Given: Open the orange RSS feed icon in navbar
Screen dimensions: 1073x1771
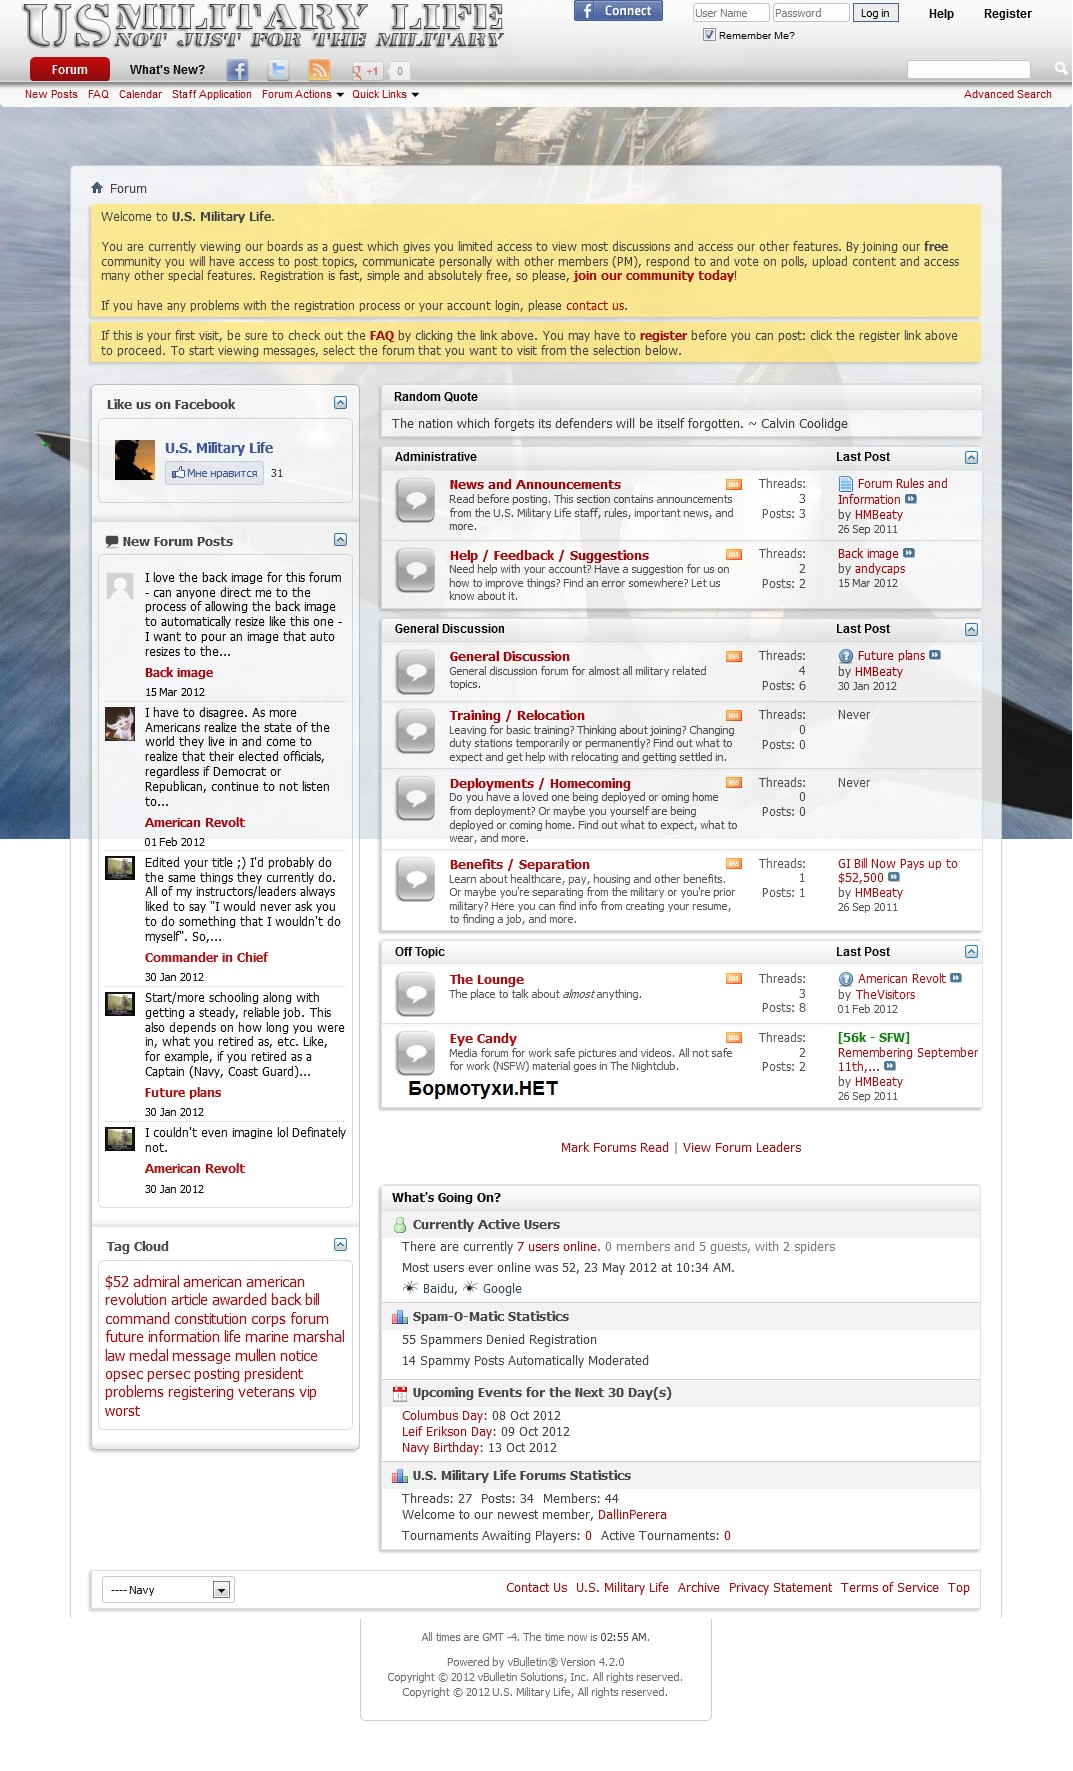Looking at the screenshot, I should point(319,70).
